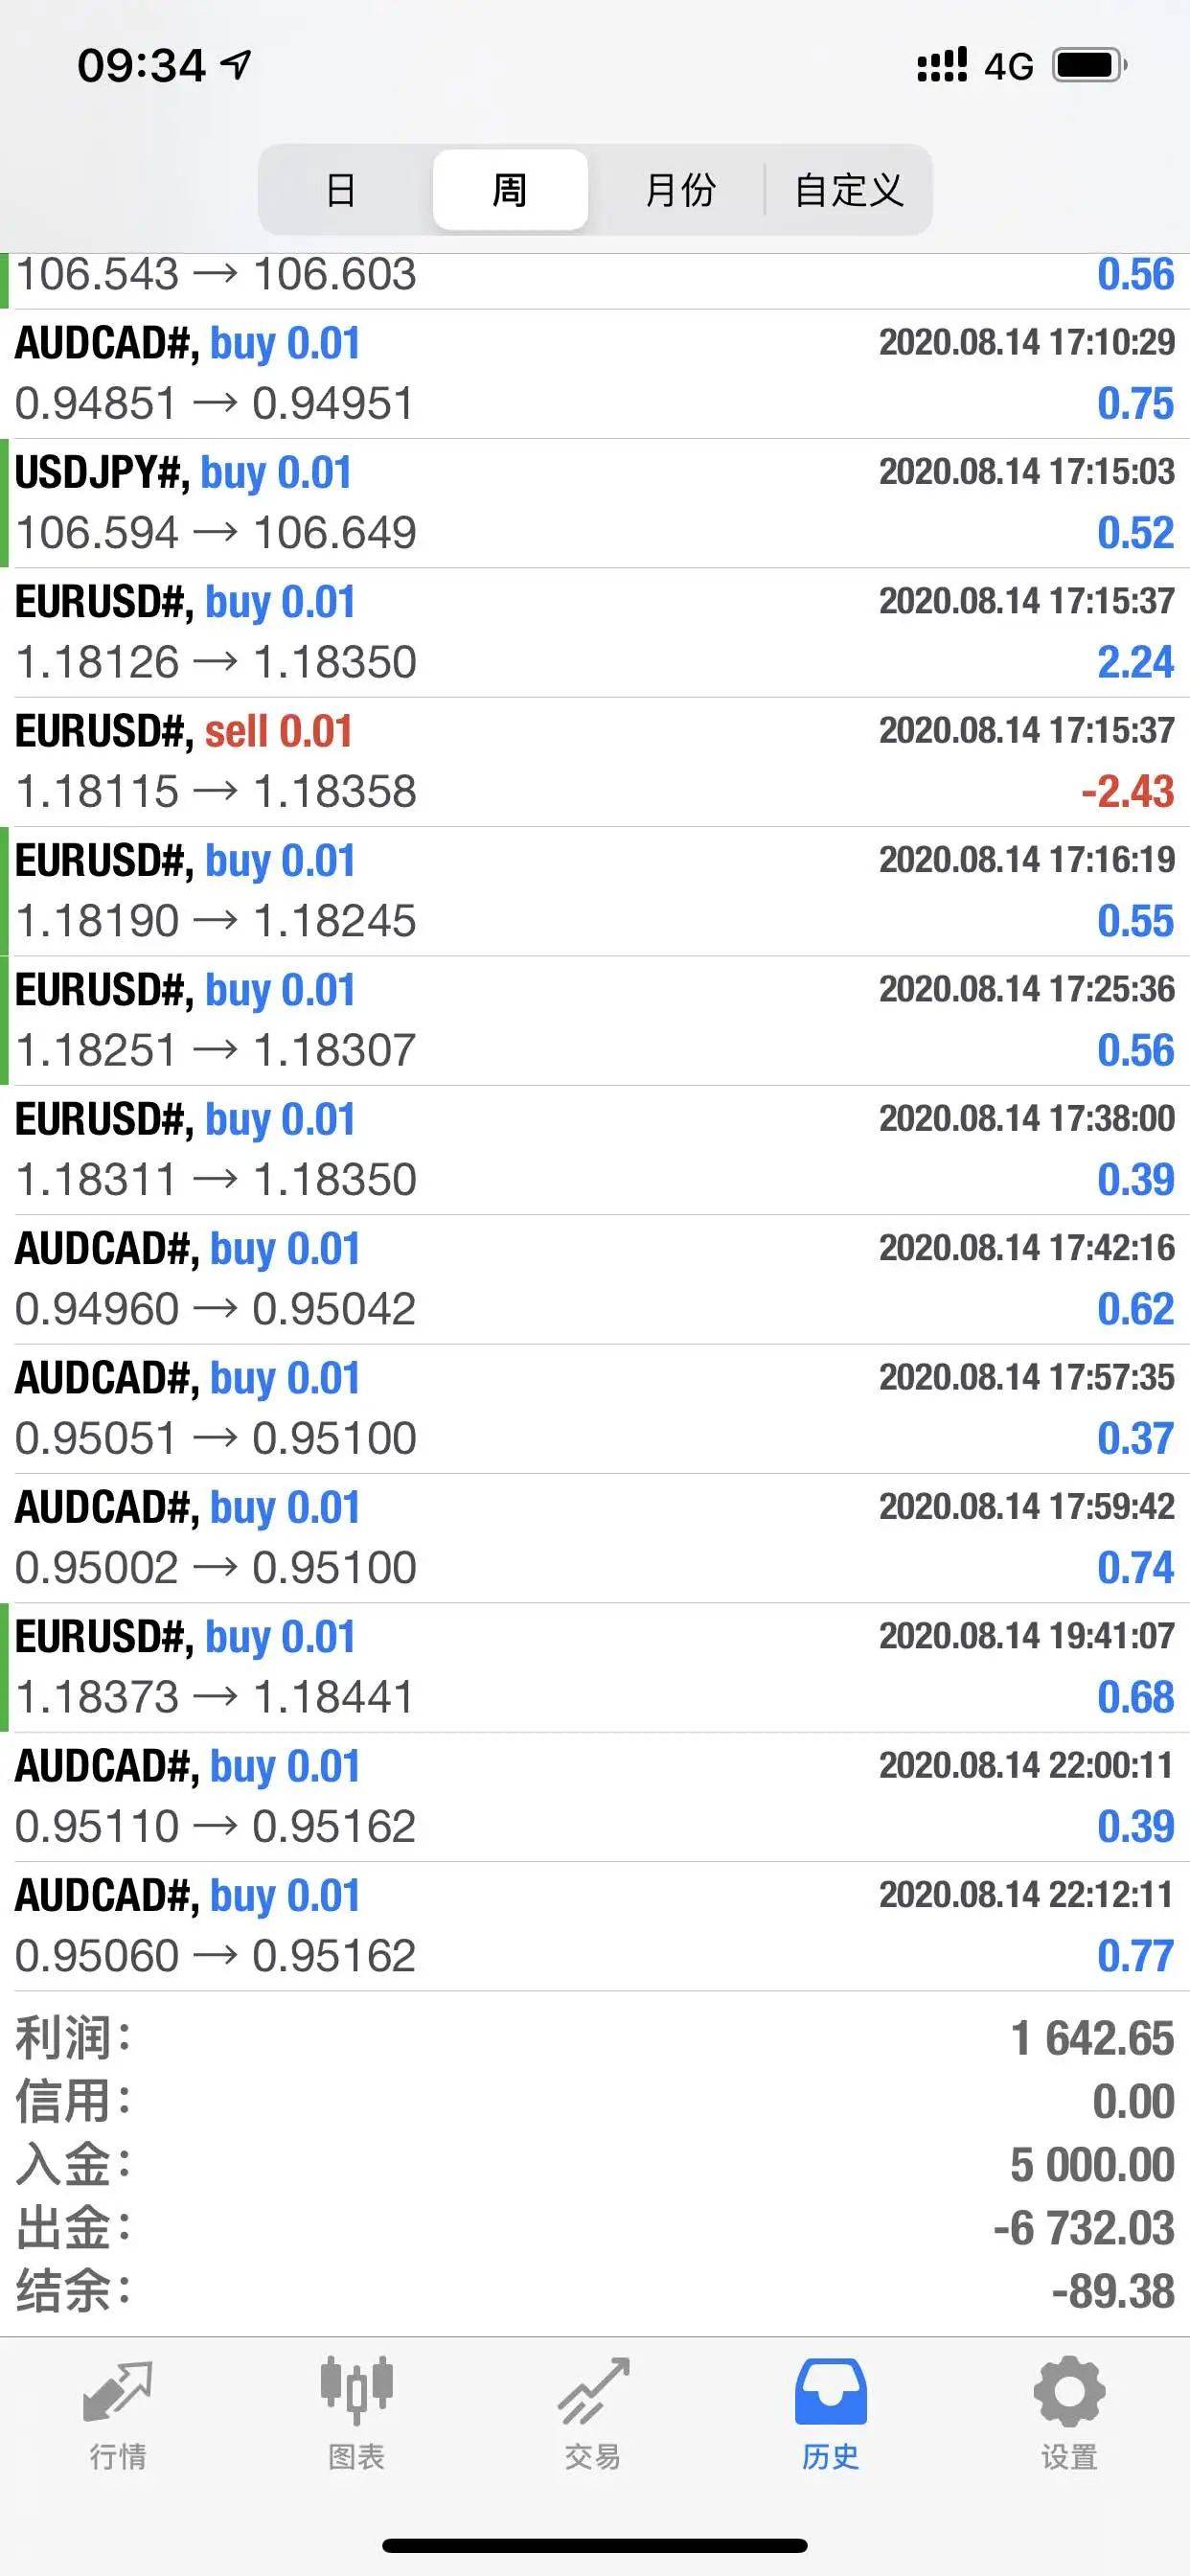Tap the 利润 profit summary row
1190x2576 pixels.
(595, 2038)
